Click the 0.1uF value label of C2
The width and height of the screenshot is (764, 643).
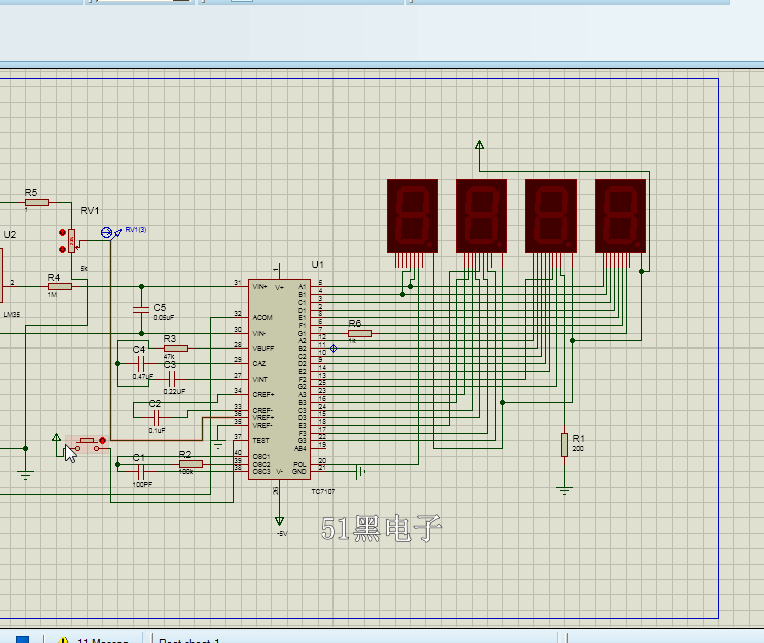[157, 431]
